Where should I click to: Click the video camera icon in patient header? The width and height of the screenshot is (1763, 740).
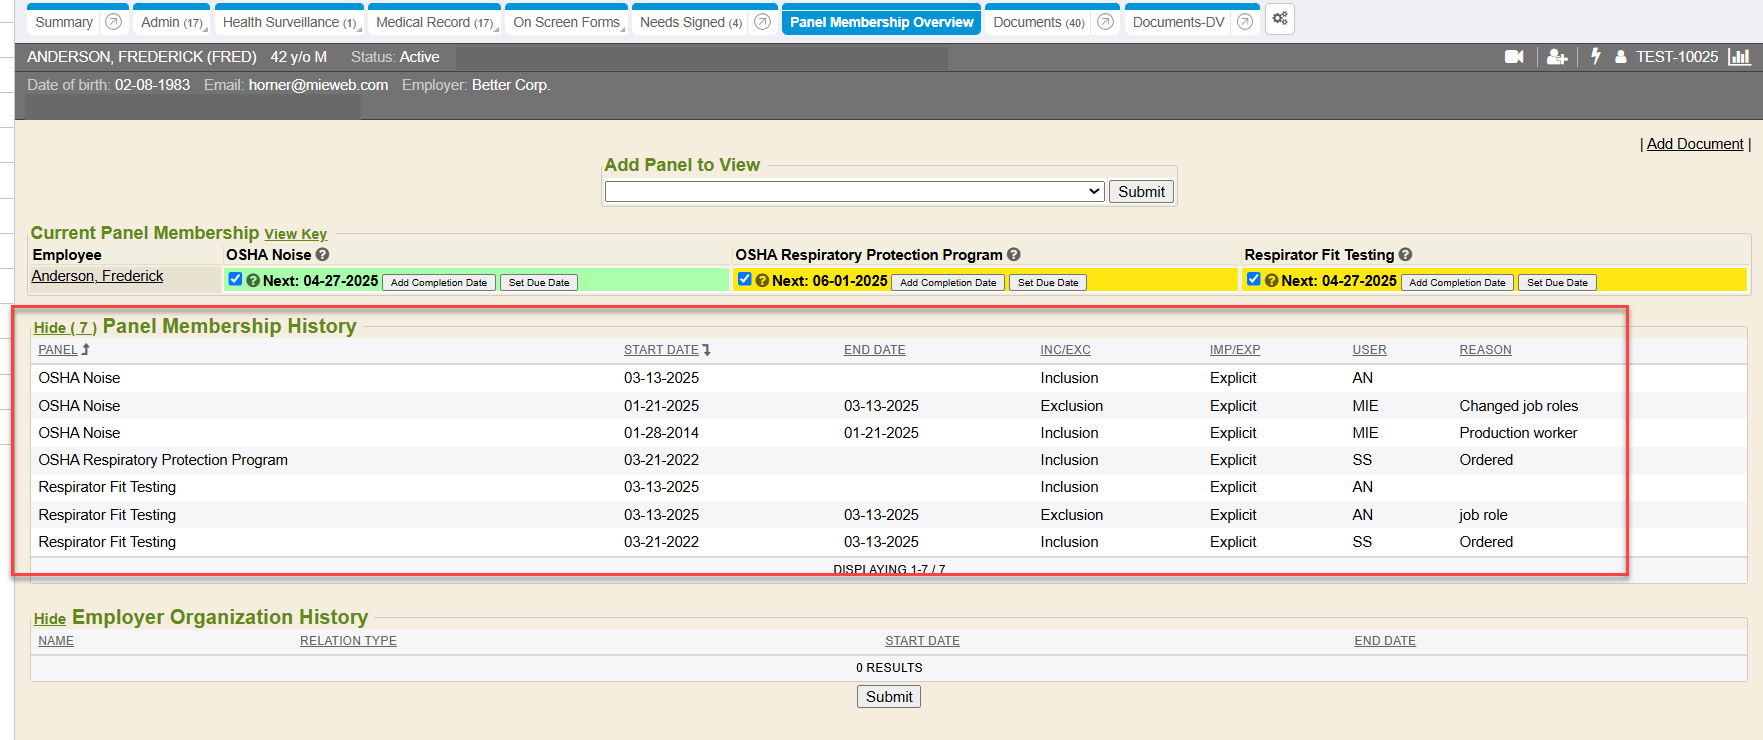(x=1514, y=57)
